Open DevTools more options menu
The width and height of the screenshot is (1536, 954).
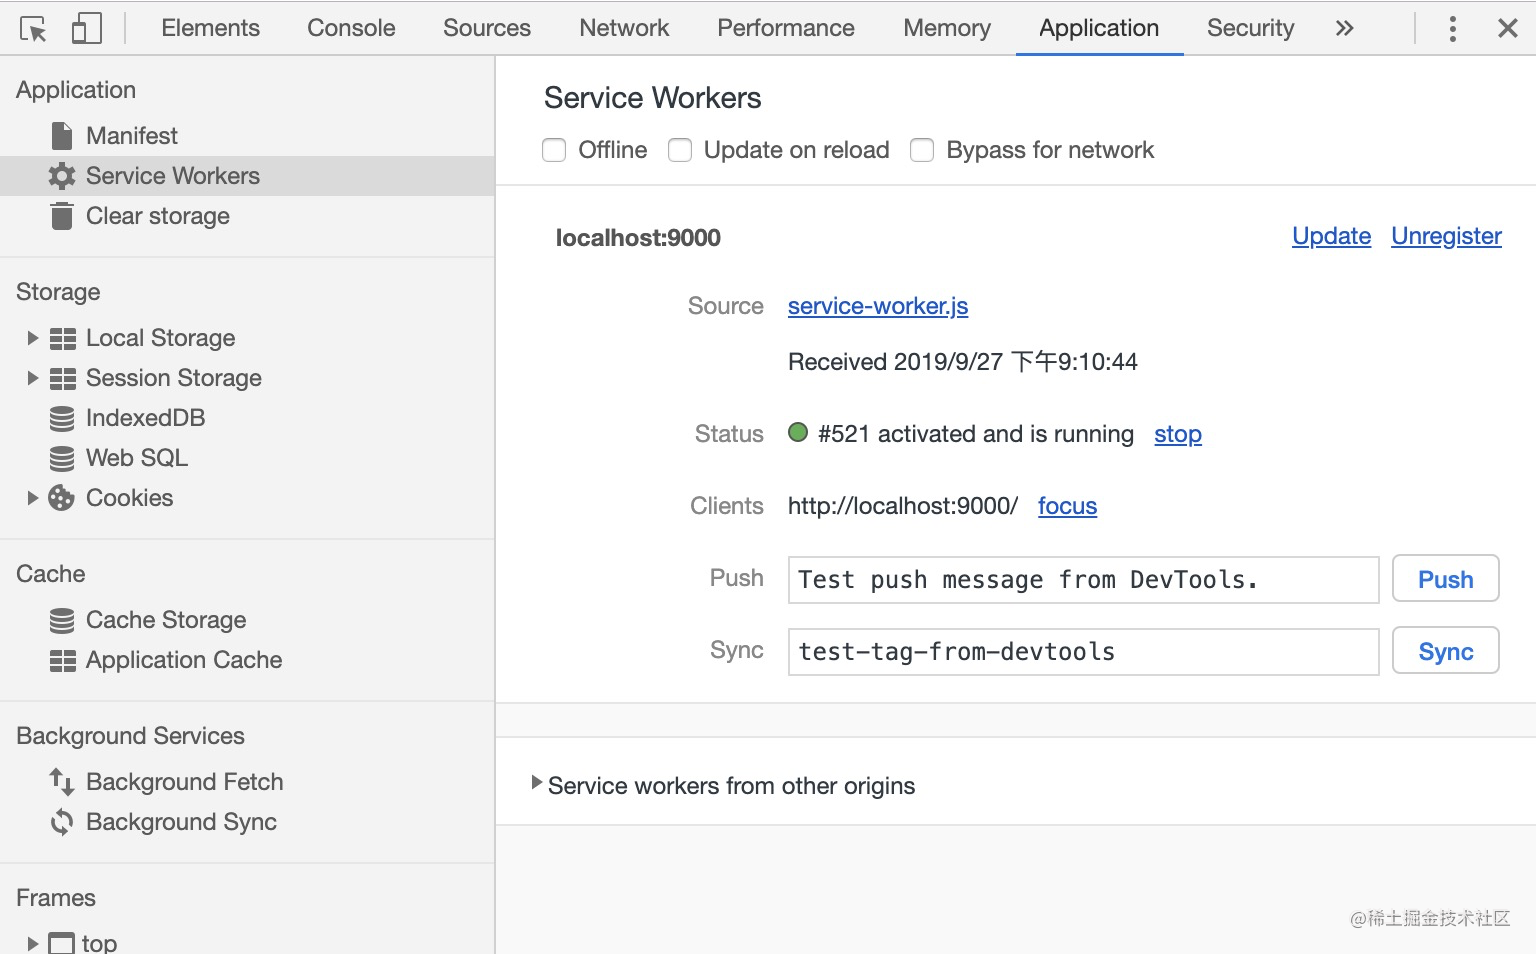pyautogui.click(x=1452, y=29)
